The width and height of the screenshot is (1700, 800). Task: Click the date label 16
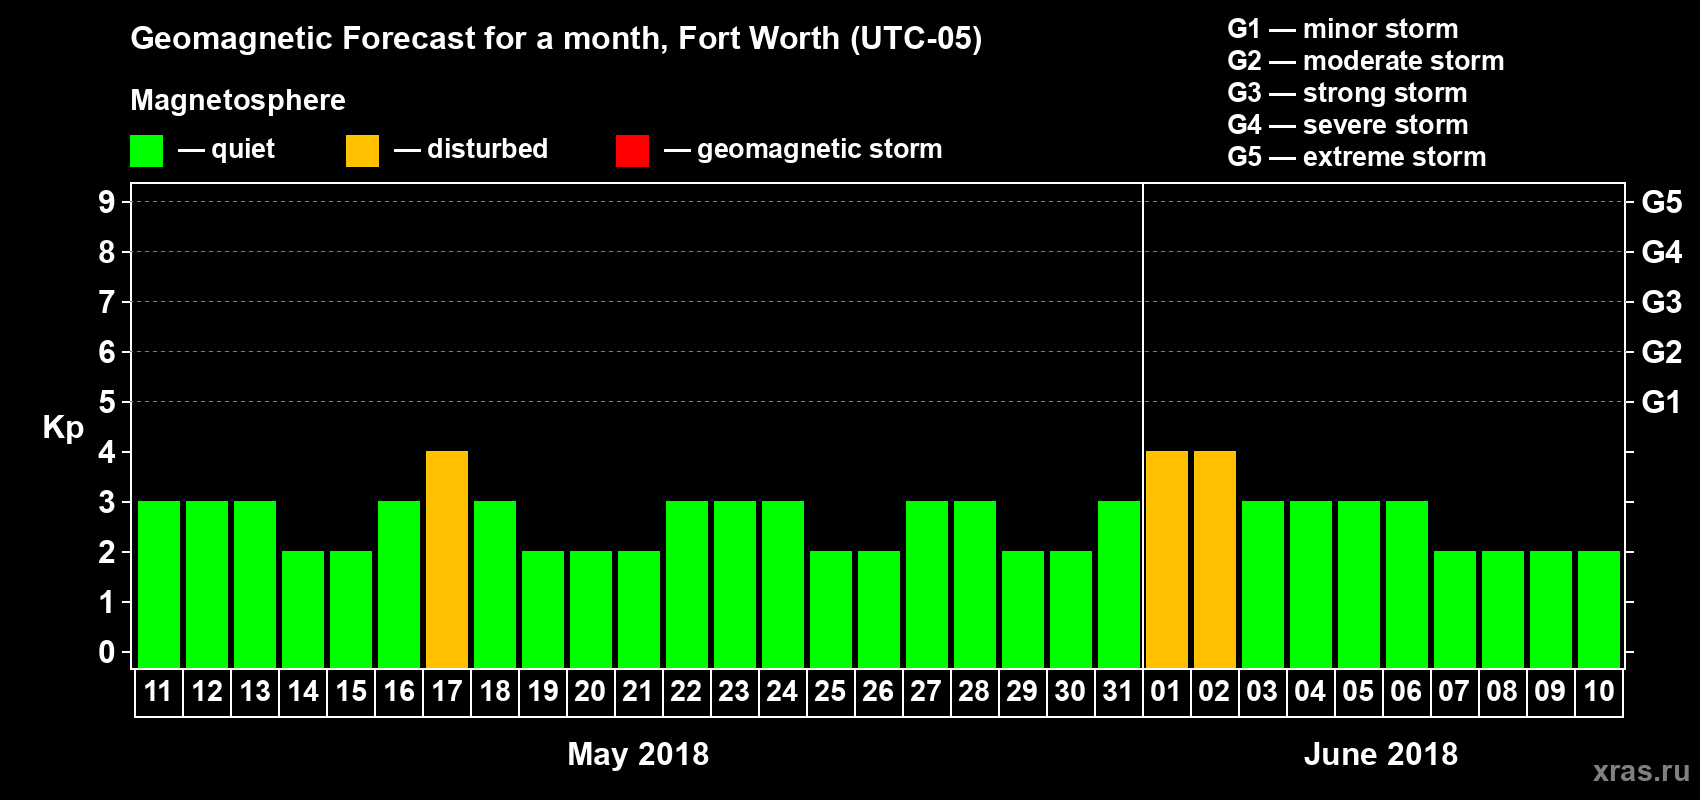click(399, 691)
